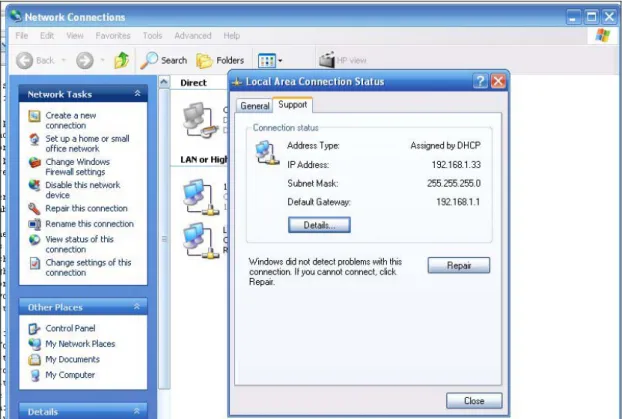Click the View status globe icon
Screen dimensions: 622x419
tap(35, 240)
